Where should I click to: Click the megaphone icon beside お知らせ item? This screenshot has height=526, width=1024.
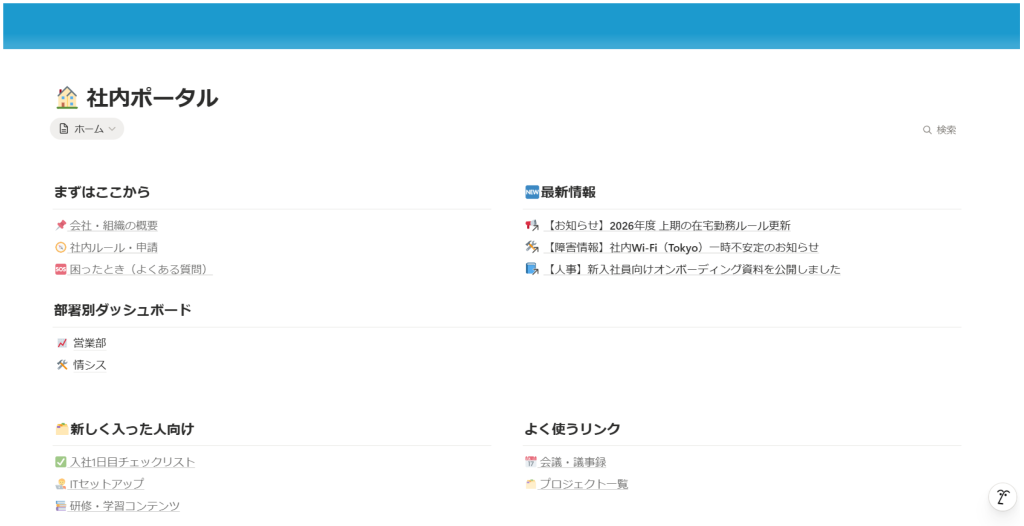pos(532,226)
